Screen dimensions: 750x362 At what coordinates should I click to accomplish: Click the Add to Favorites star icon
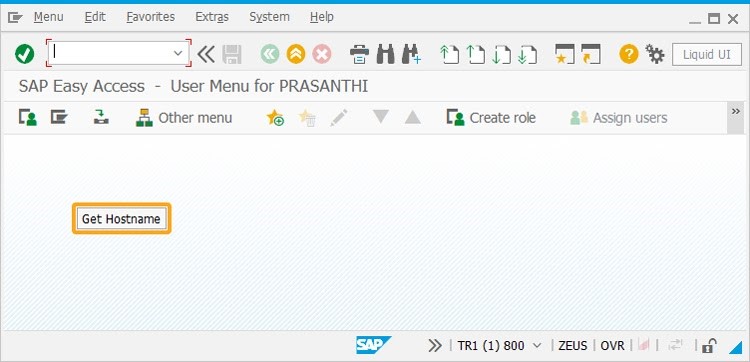point(275,118)
